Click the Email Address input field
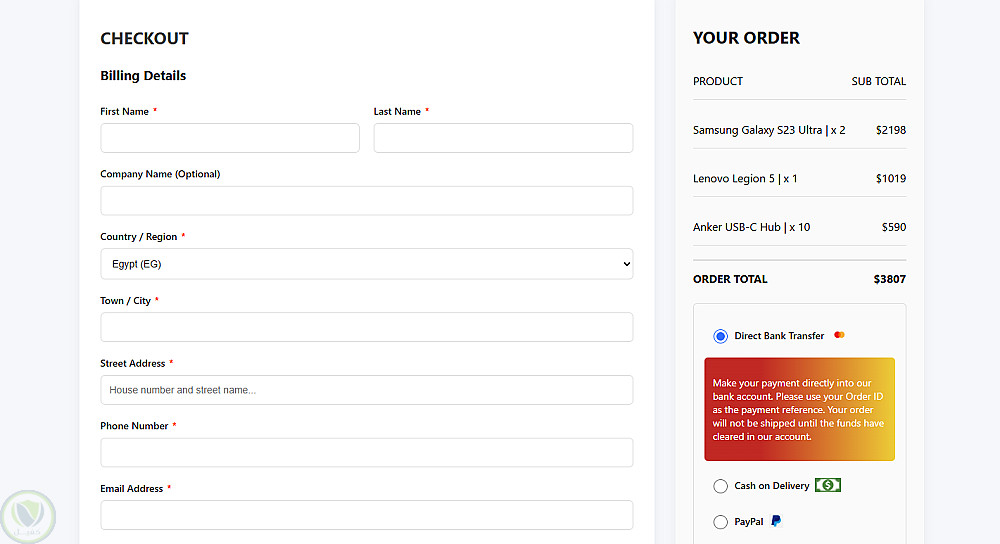Screen dimensions: 1000x544 click(367, 515)
